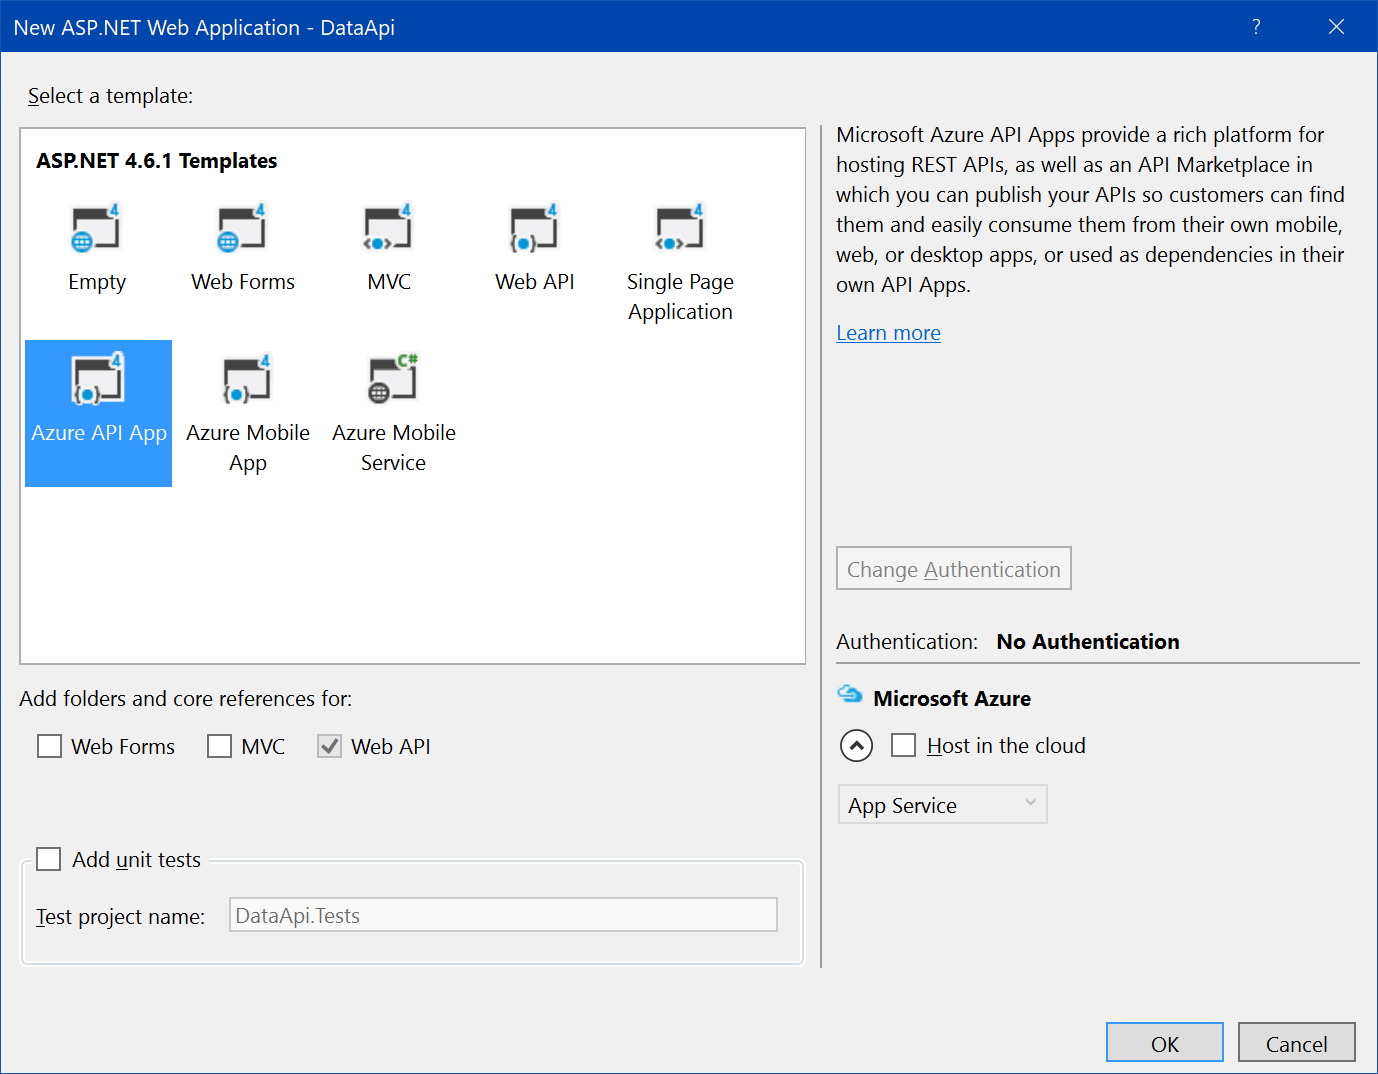This screenshot has width=1378, height=1074.
Task: Enable the Web Forms references checkbox
Action: tap(49, 746)
